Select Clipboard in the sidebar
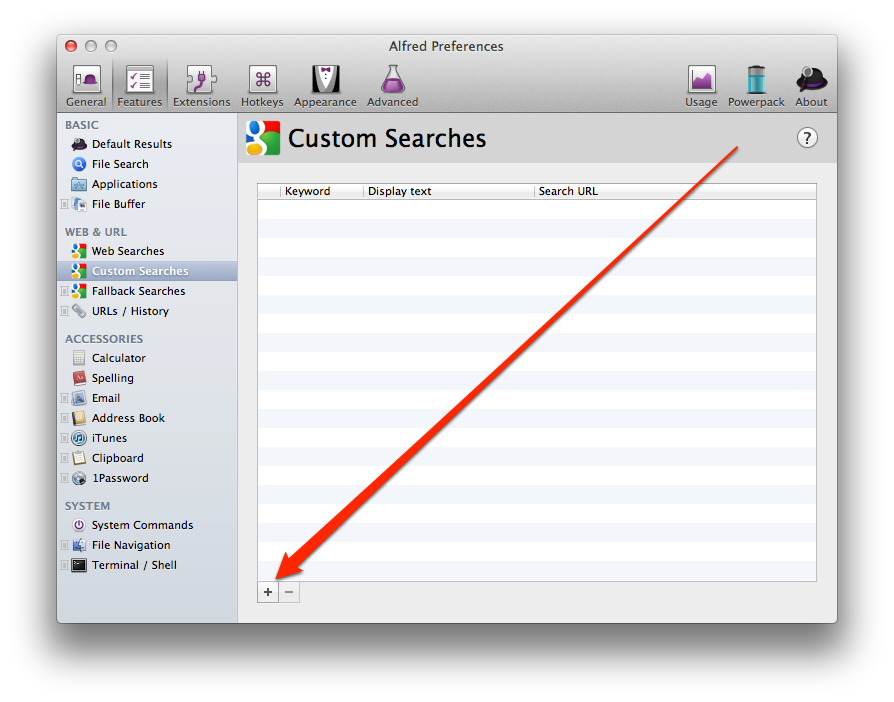 [x=147, y=458]
